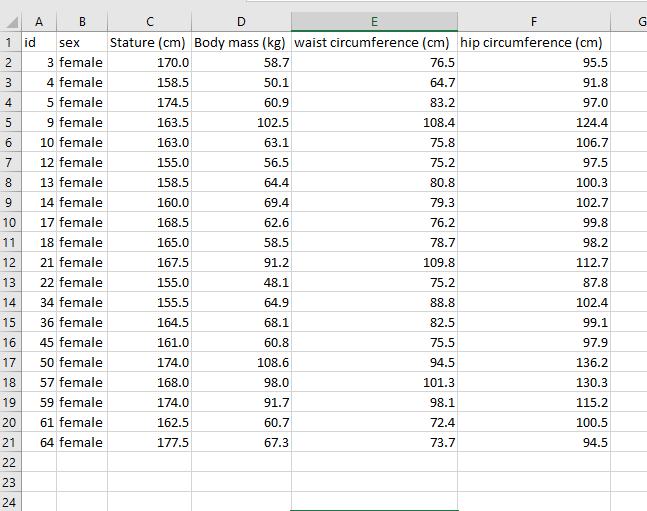Click the Select All corner triangle

pyautogui.click(x=12, y=22)
